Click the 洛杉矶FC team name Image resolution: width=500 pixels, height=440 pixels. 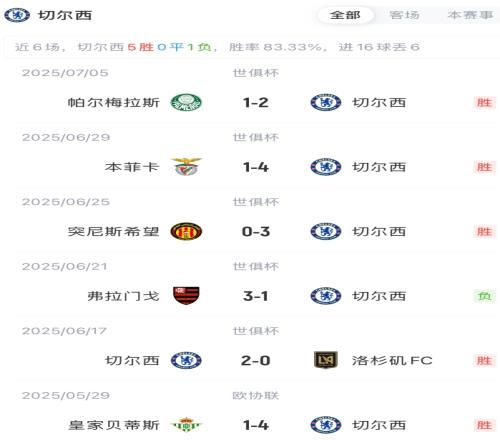392,360
